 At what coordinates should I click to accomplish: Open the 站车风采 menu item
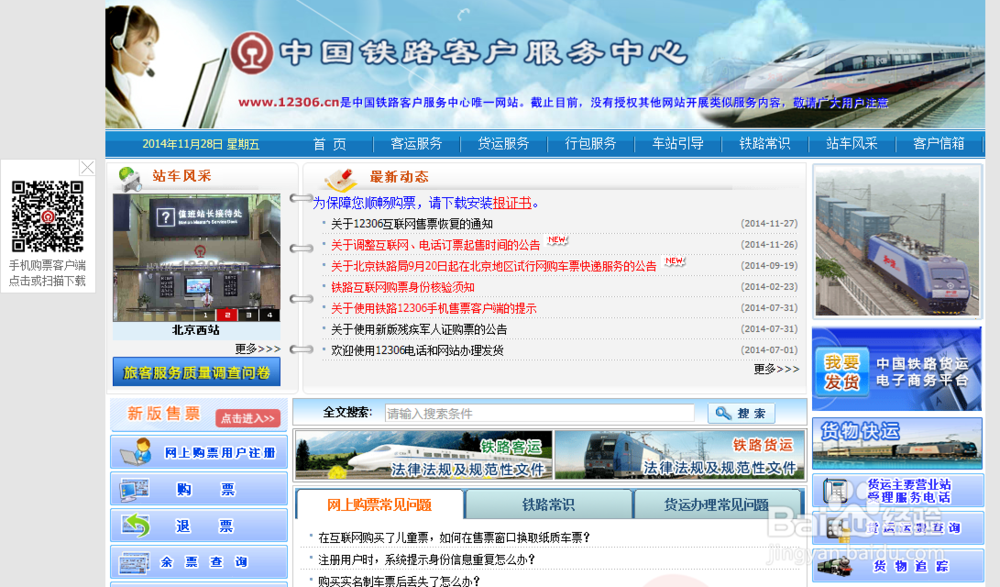[x=851, y=144]
